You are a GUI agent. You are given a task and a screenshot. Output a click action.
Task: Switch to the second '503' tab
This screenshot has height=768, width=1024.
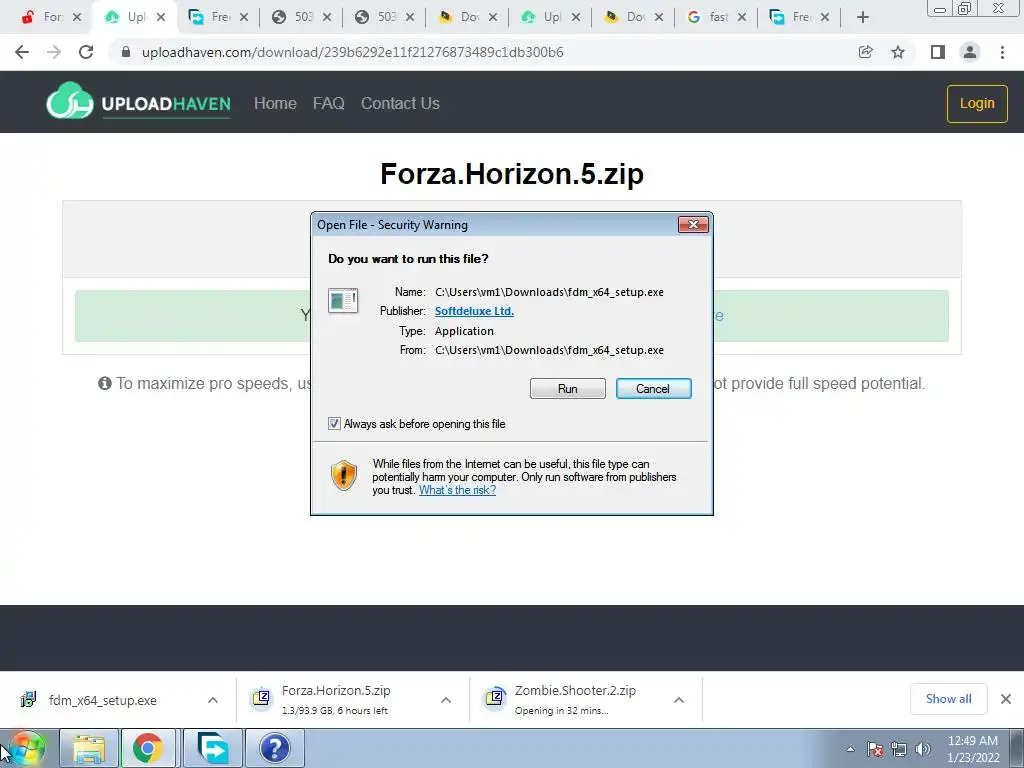[x=384, y=17]
